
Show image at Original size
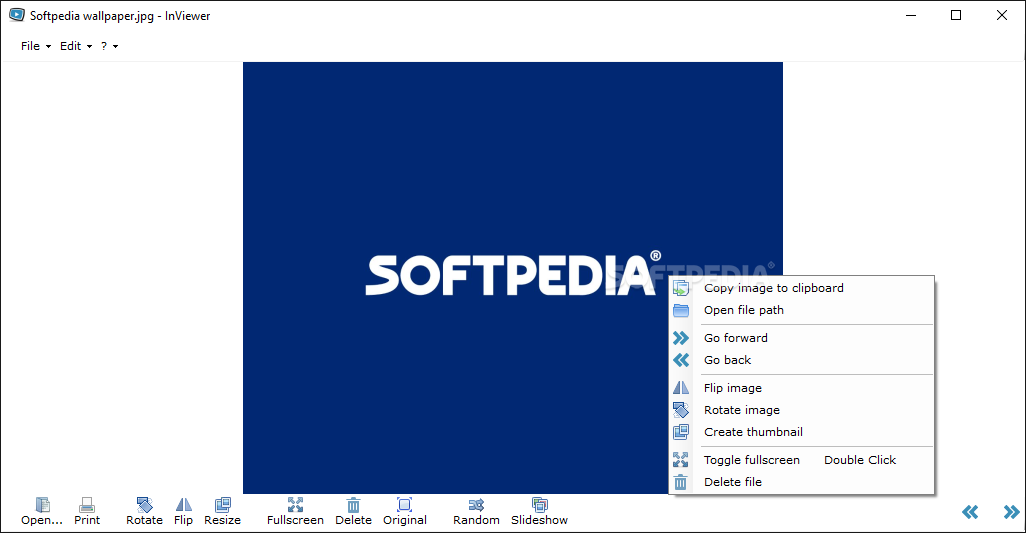click(404, 511)
